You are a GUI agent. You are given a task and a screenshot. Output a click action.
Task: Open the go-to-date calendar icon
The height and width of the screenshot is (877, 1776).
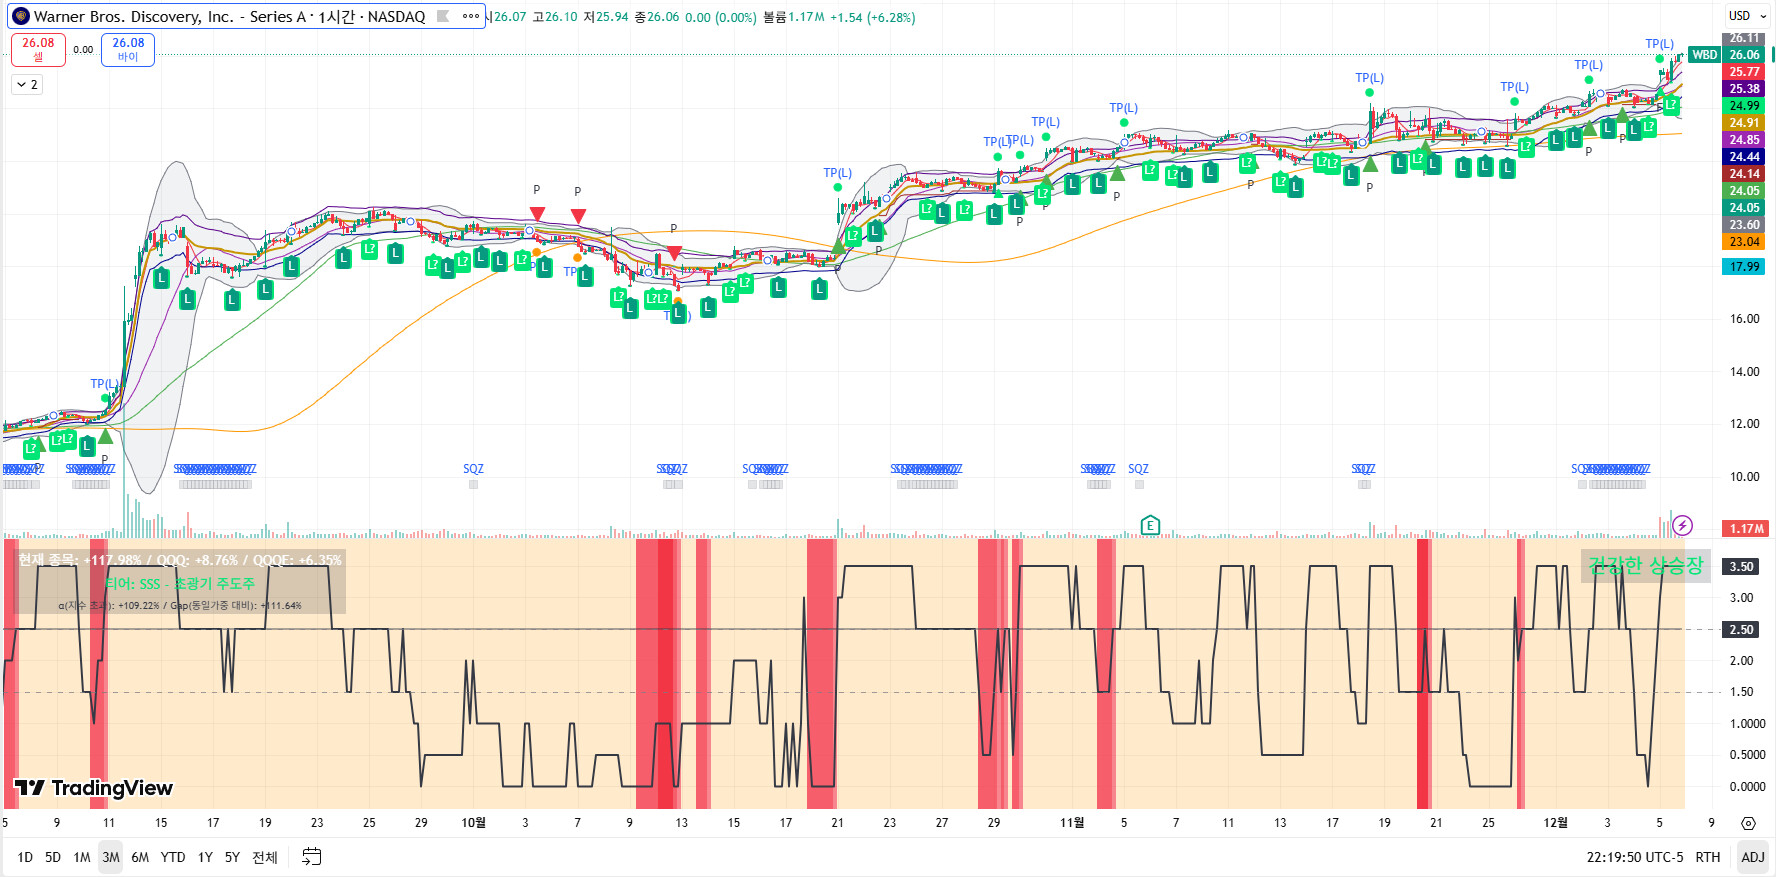(x=312, y=857)
